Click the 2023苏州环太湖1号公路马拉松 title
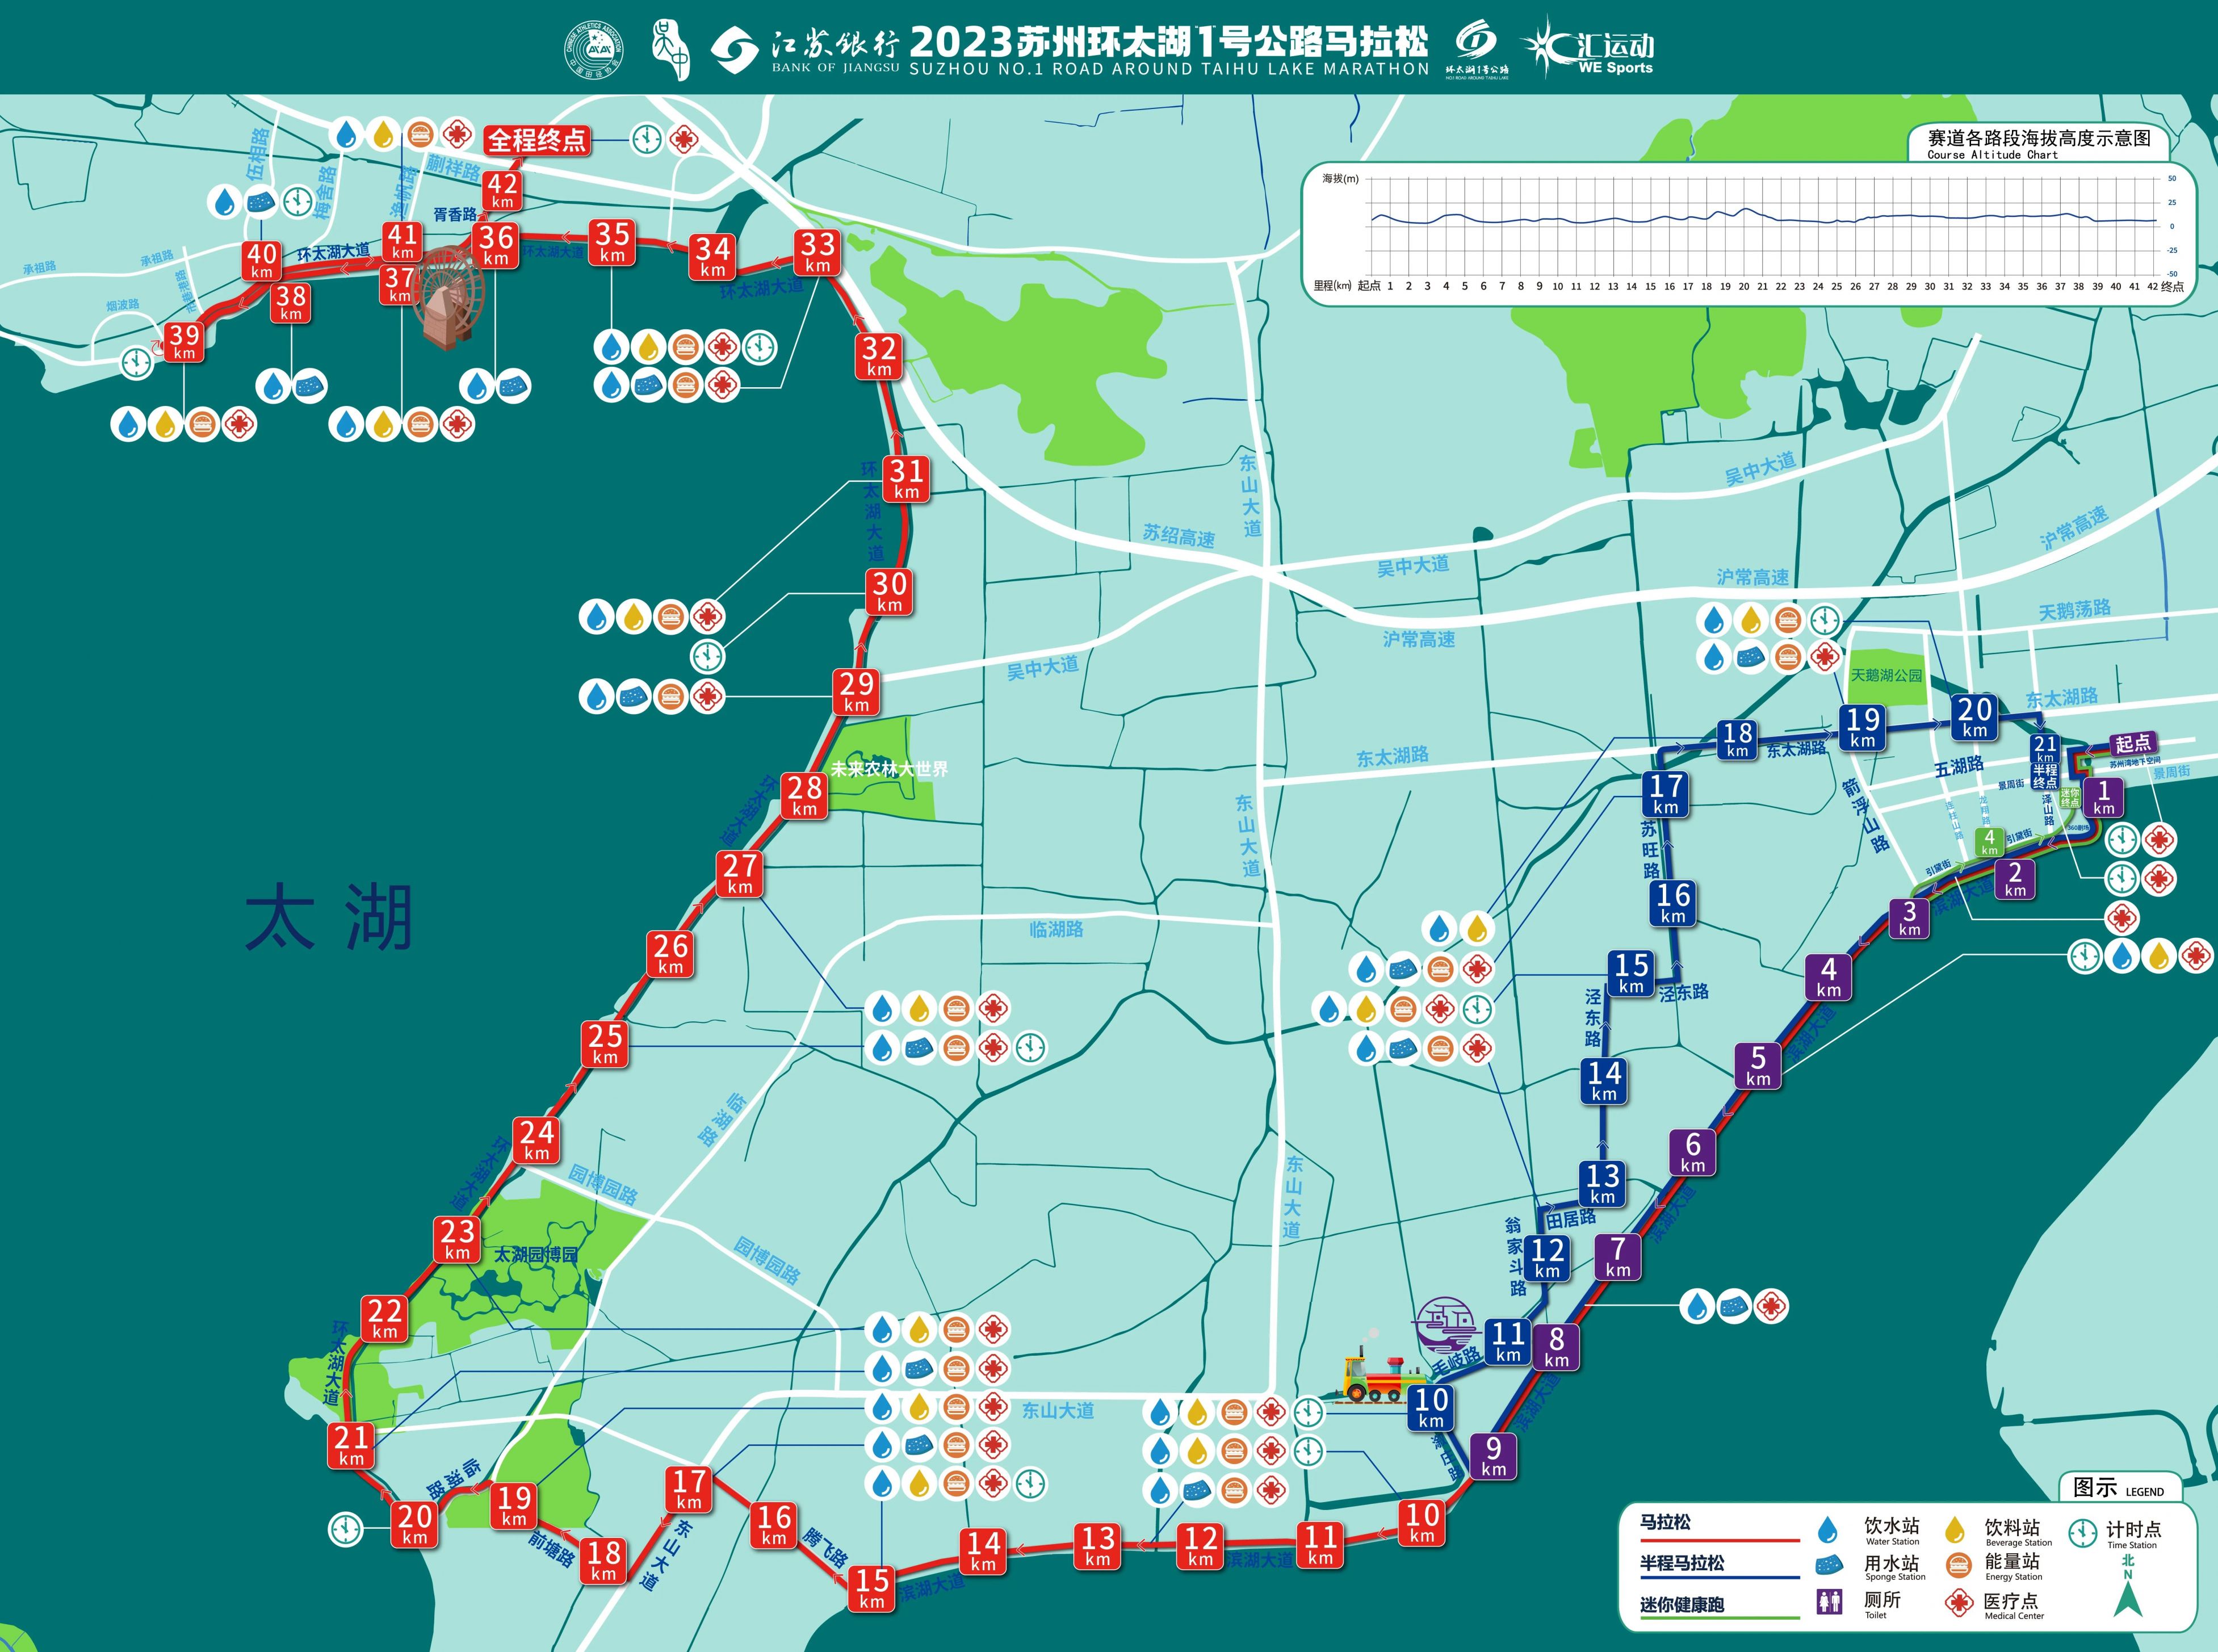The image size is (2218, 1652). (1168, 42)
